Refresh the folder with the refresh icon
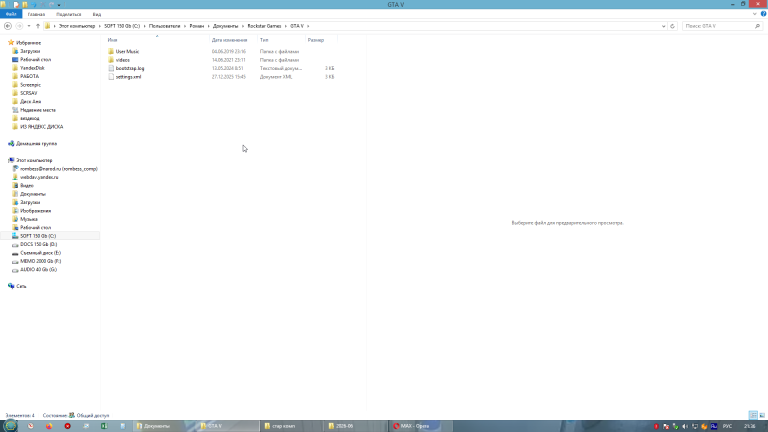The image size is (768, 432). pos(672,26)
